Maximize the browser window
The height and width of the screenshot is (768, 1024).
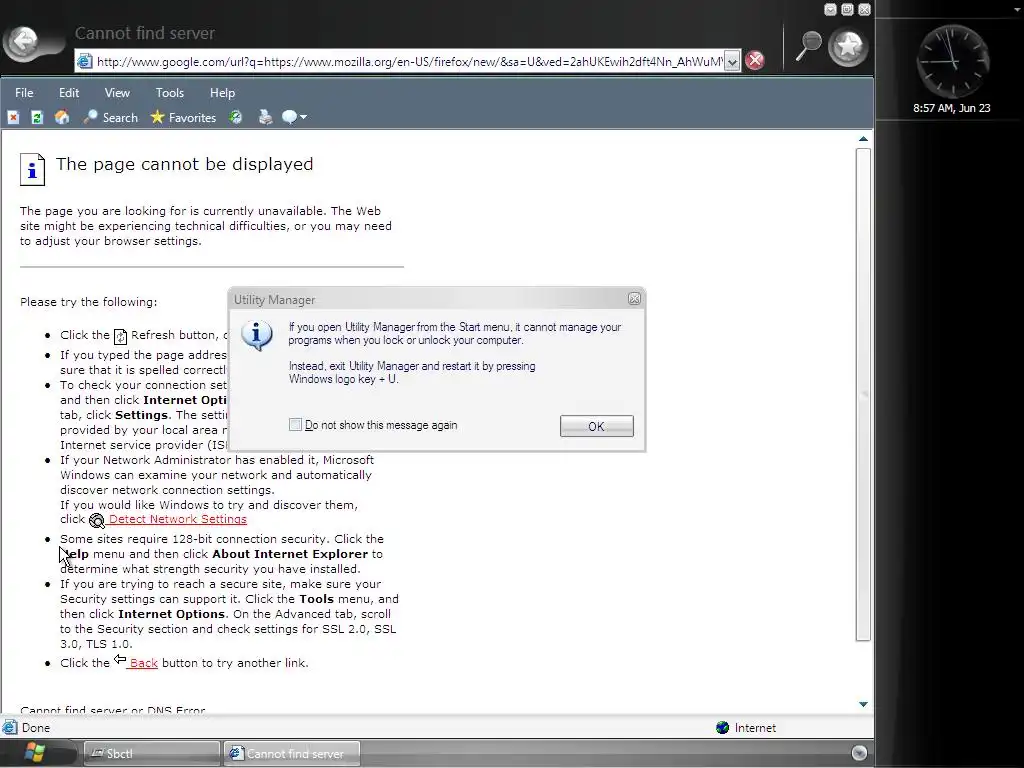[847, 9]
